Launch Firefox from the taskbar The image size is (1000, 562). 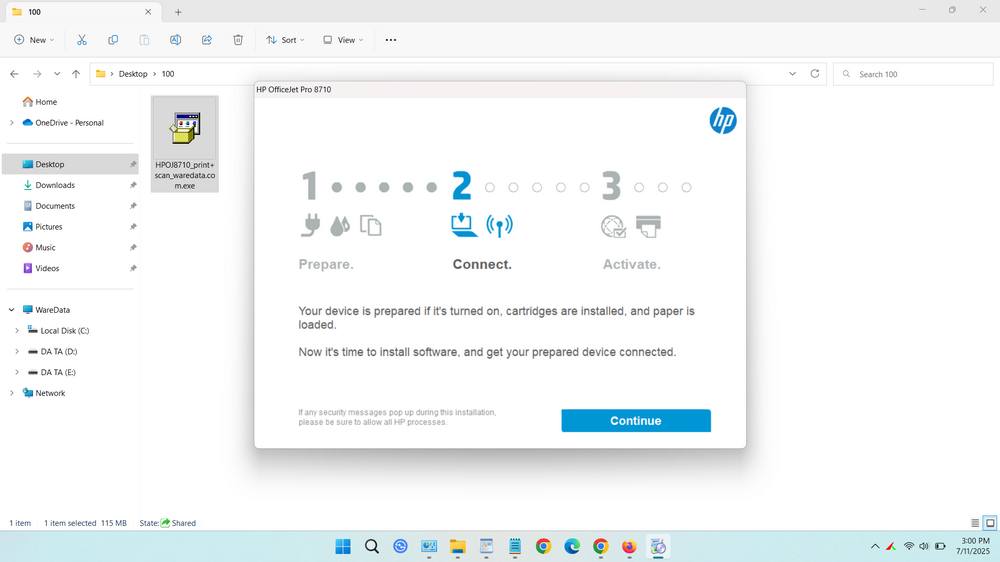(x=629, y=547)
